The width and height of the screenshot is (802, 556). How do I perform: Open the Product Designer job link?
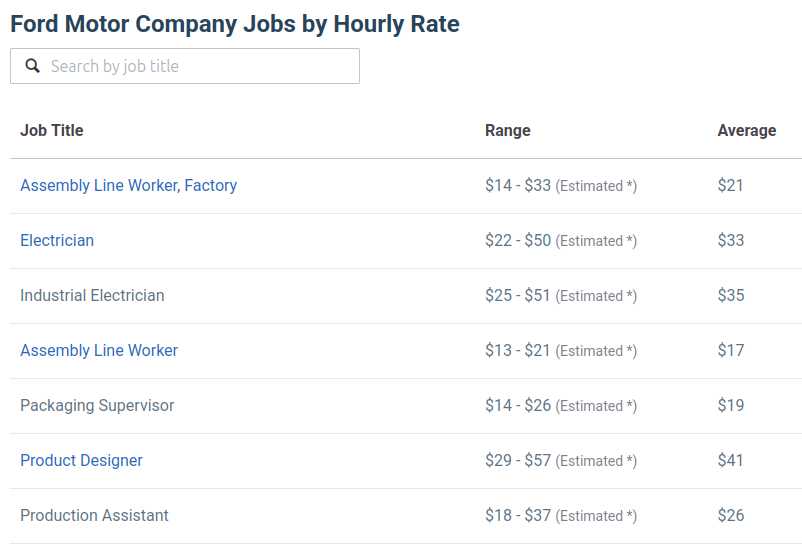[81, 460]
